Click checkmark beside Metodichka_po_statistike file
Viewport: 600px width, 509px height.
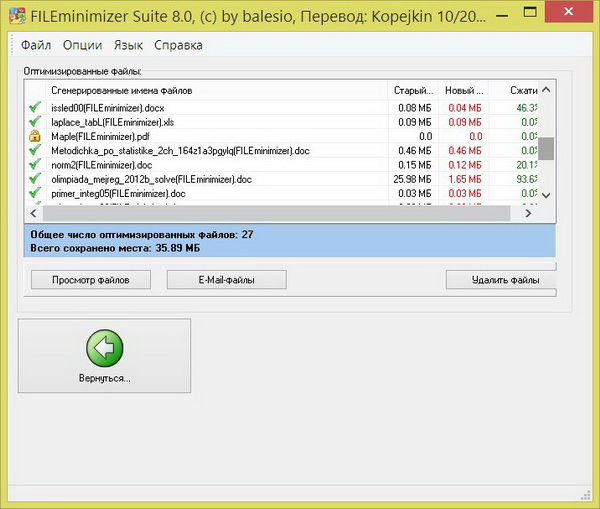(34, 151)
